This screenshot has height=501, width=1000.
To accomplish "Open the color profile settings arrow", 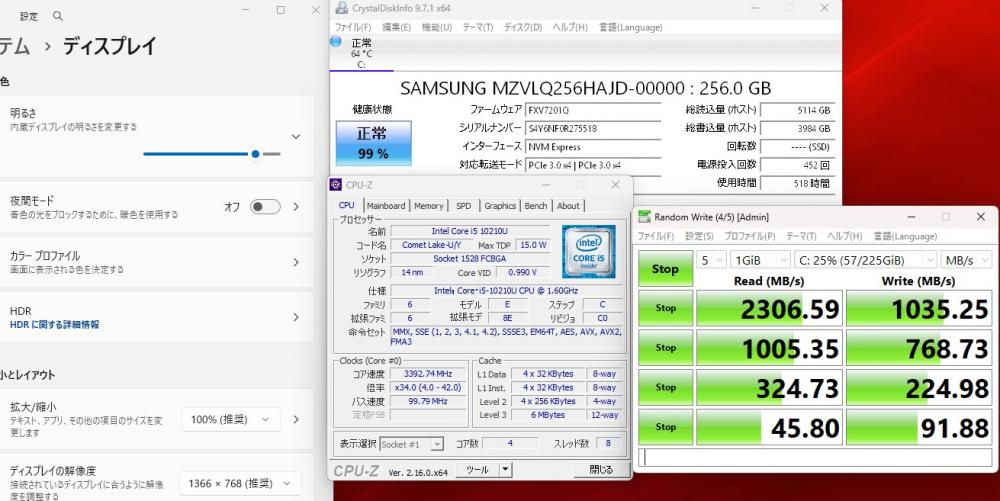I will click(x=296, y=262).
